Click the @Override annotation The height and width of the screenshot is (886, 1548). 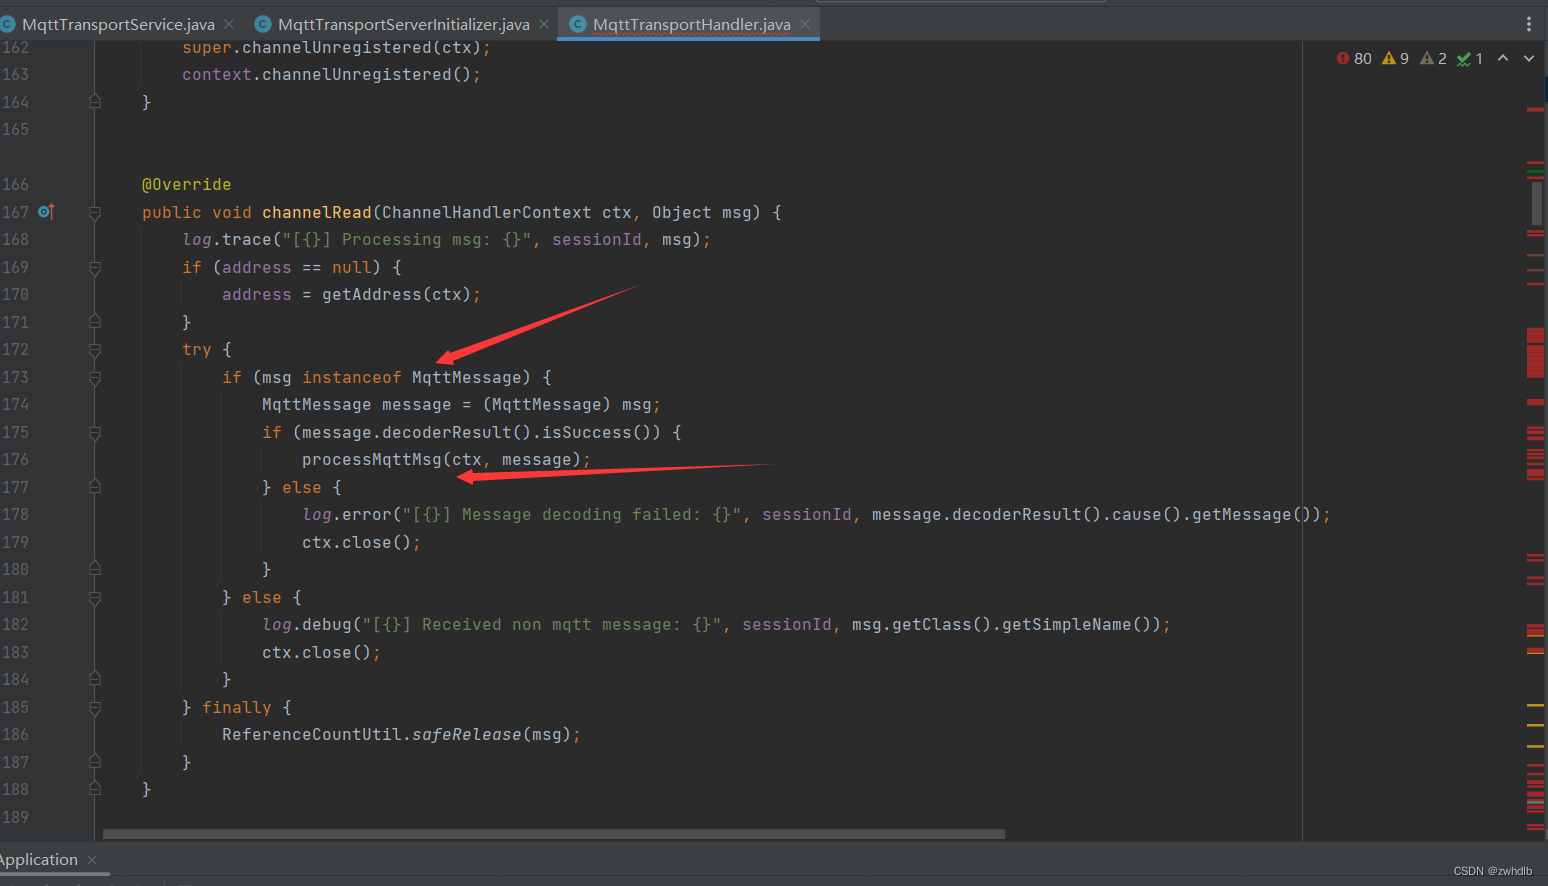click(186, 185)
